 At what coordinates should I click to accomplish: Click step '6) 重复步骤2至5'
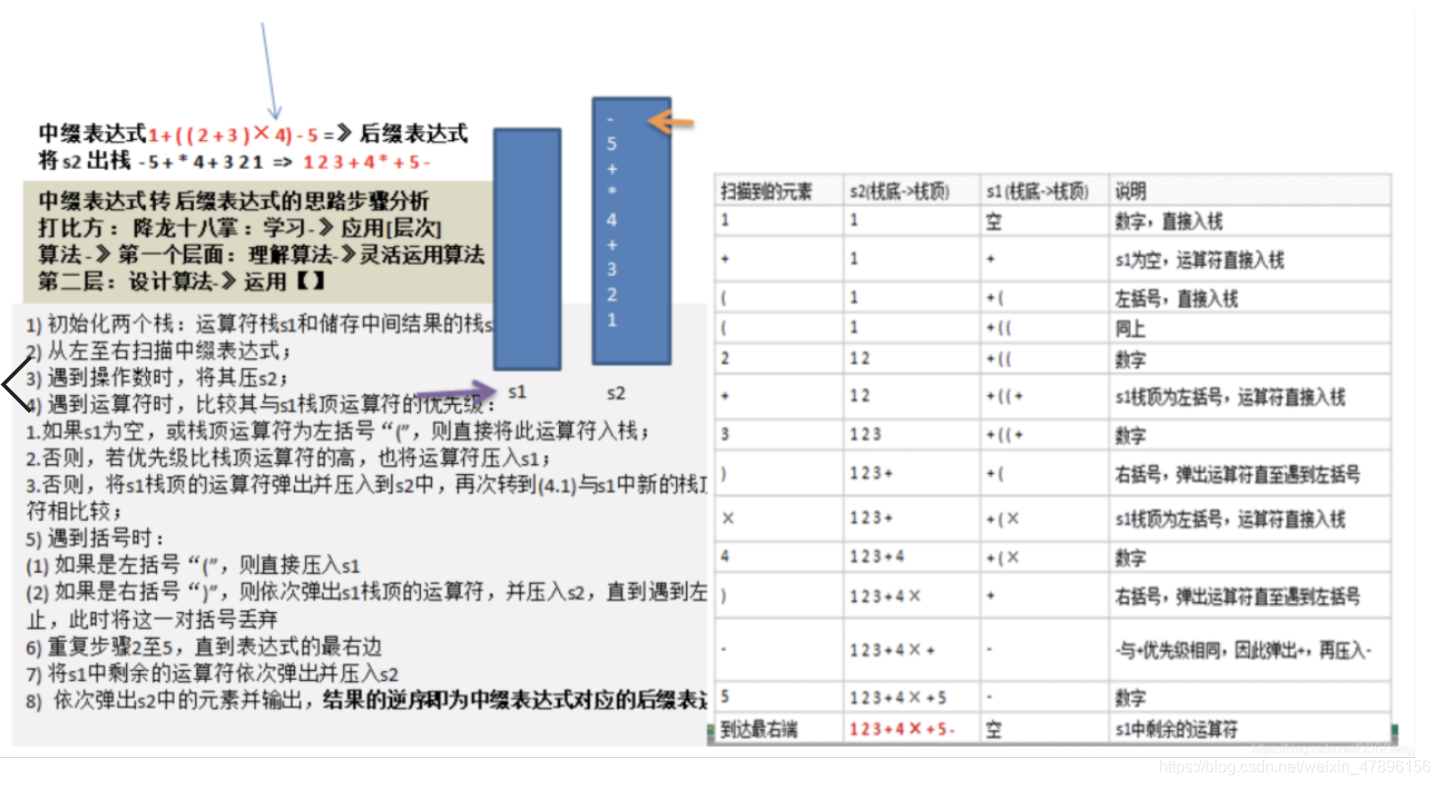(204, 646)
